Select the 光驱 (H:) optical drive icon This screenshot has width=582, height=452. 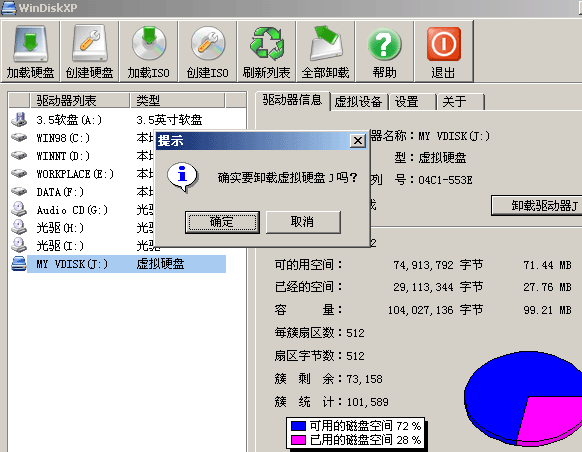(19, 227)
